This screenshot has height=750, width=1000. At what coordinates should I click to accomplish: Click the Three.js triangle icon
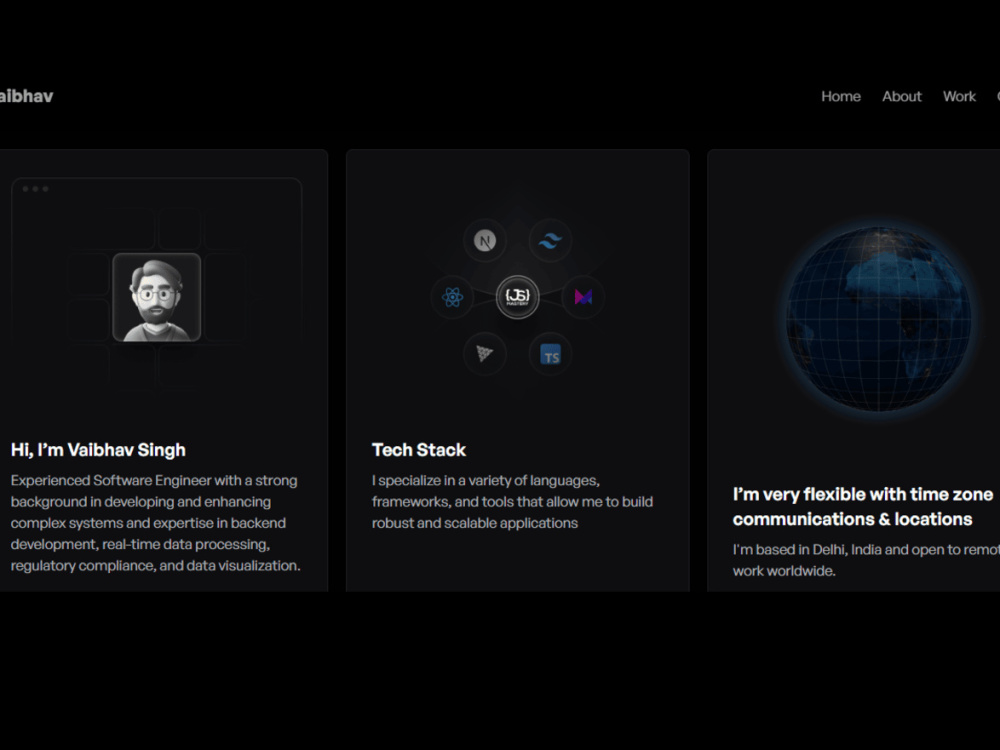pyautogui.click(x=485, y=353)
